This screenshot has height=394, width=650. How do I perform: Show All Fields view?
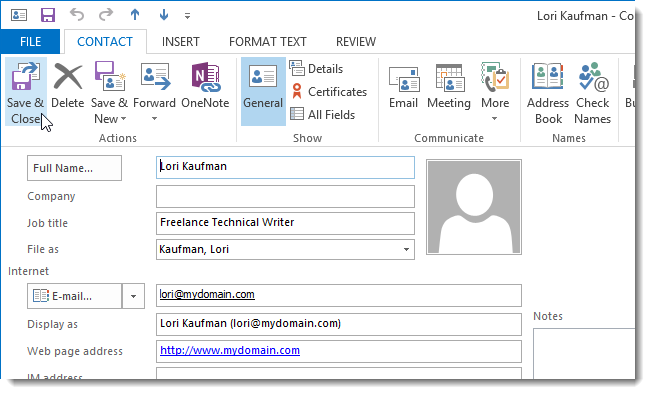[x=323, y=114]
